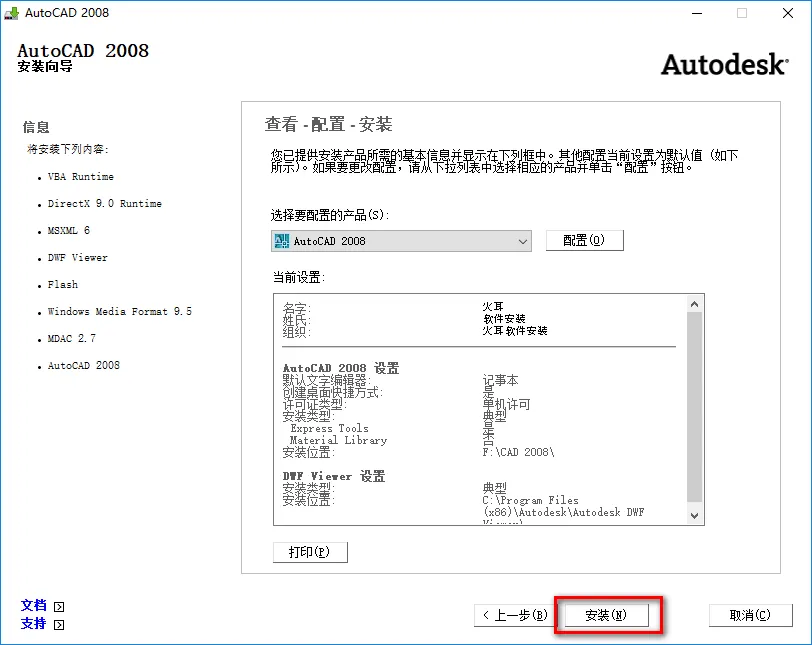Click the AutoCAD 2008 设置 heading
Viewport: 812px width, 645px height.
tap(341, 368)
